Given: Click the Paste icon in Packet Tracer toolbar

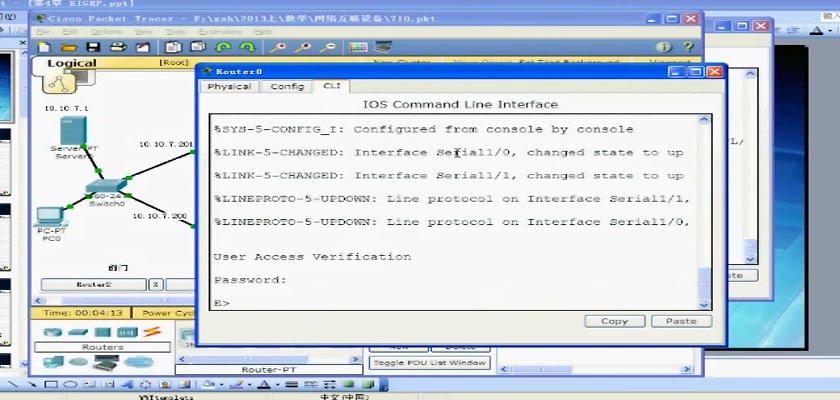Looking at the screenshot, I should pos(198,47).
